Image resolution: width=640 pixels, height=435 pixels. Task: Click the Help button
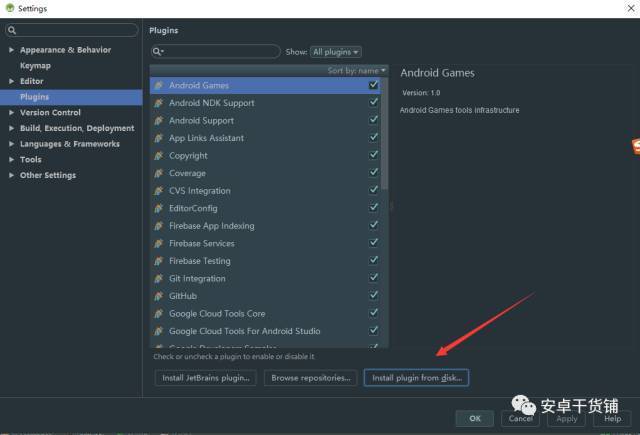pos(612,419)
